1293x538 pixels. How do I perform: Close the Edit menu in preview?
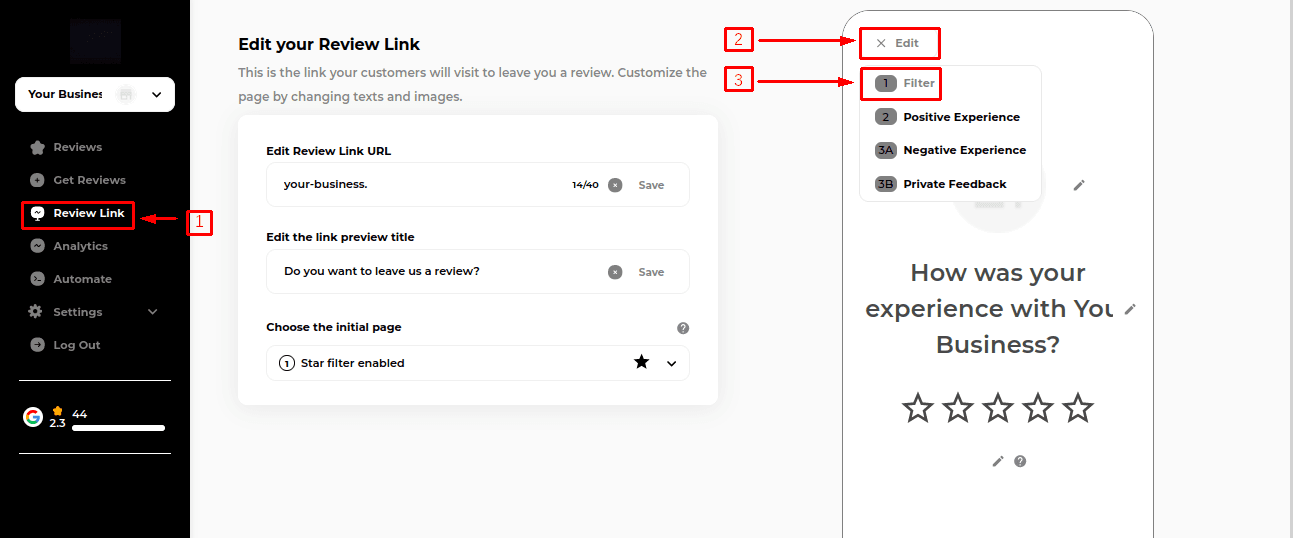coord(881,43)
